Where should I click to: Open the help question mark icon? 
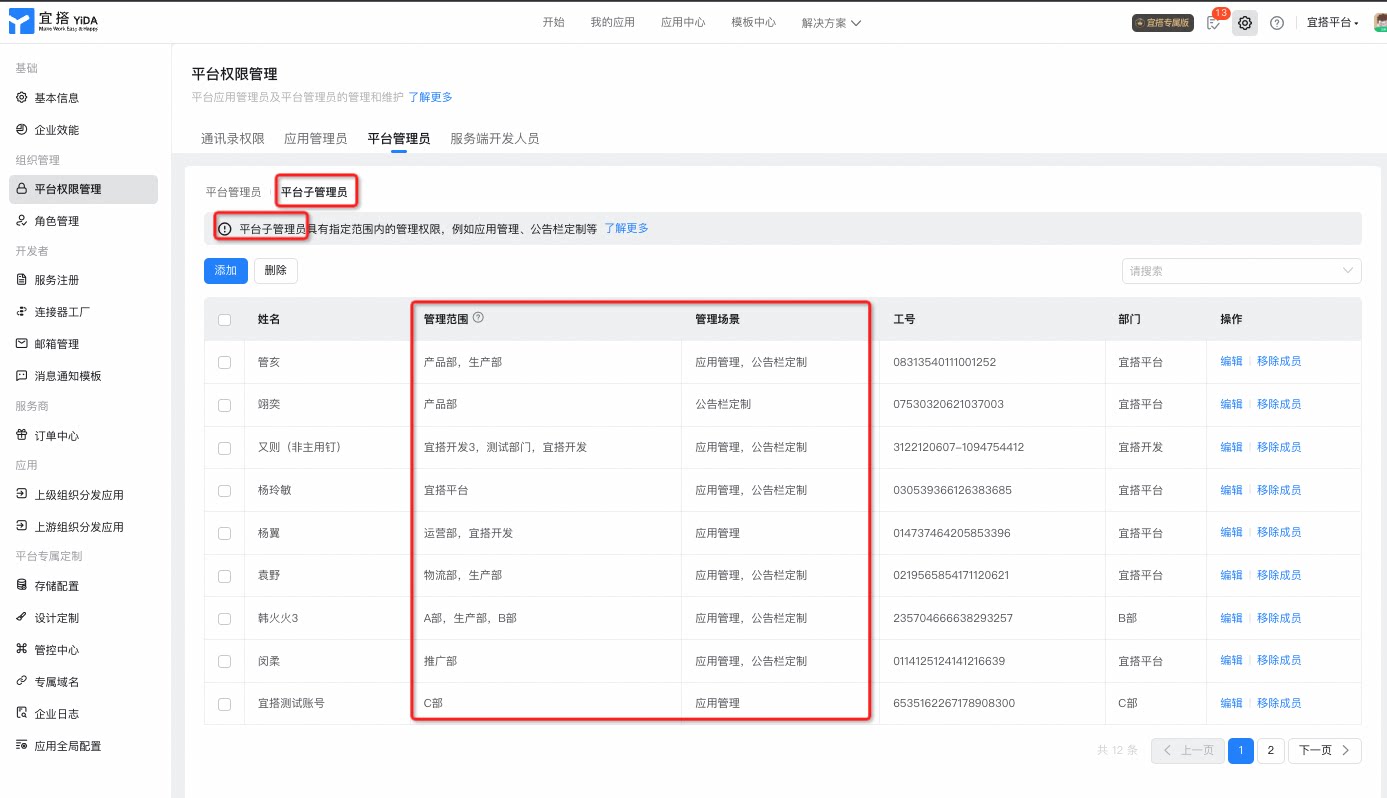tap(1276, 23)
